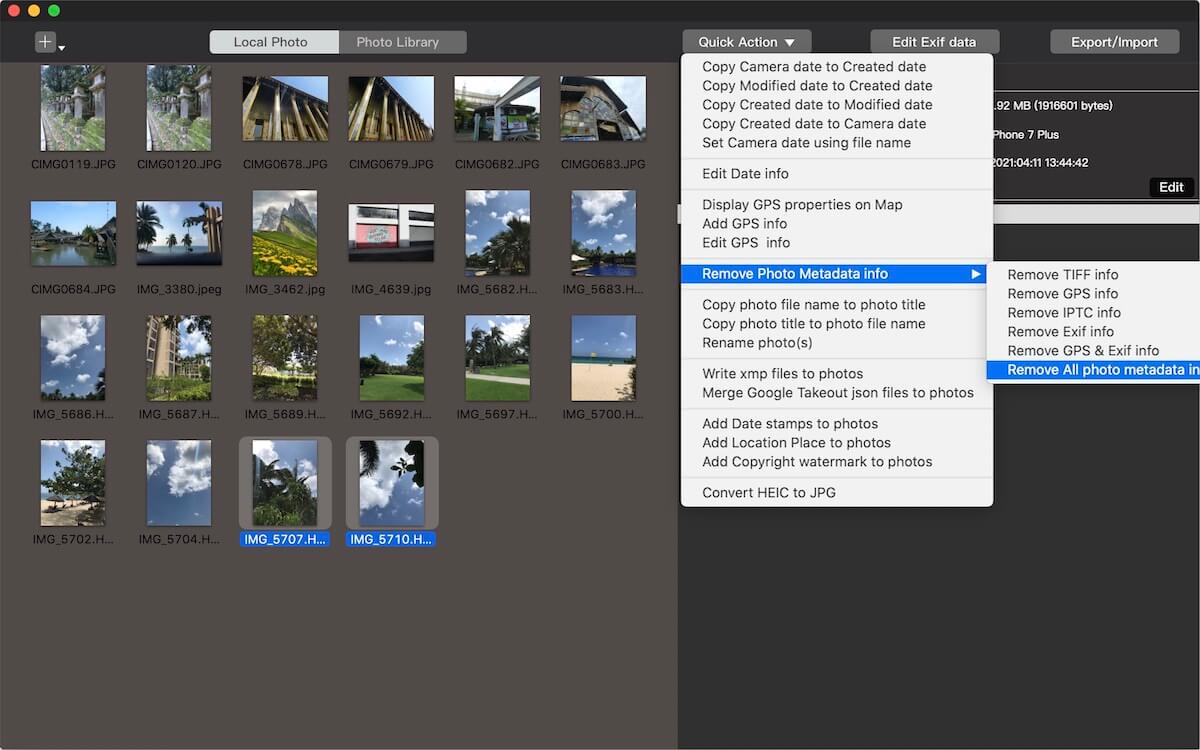Select the IMG_5697 thumbnail

point(497,358)
